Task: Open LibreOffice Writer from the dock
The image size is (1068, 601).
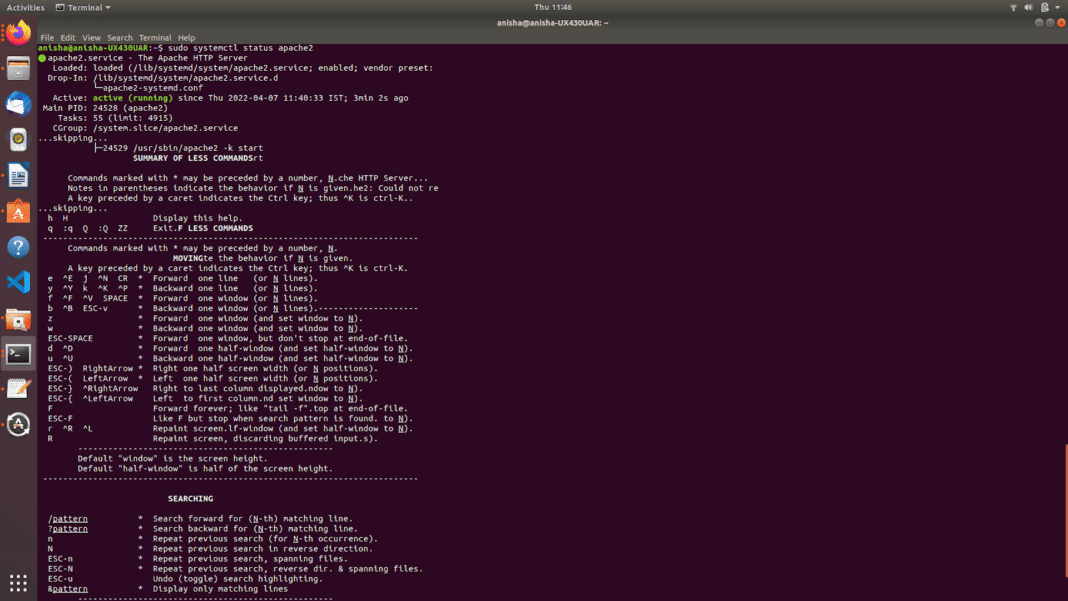Action: pos(17,175)
